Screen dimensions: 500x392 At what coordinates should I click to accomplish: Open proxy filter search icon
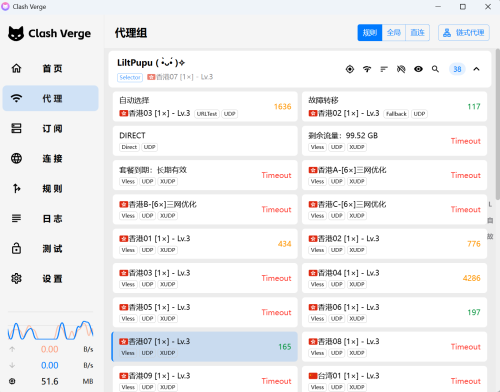click(435, 69)
